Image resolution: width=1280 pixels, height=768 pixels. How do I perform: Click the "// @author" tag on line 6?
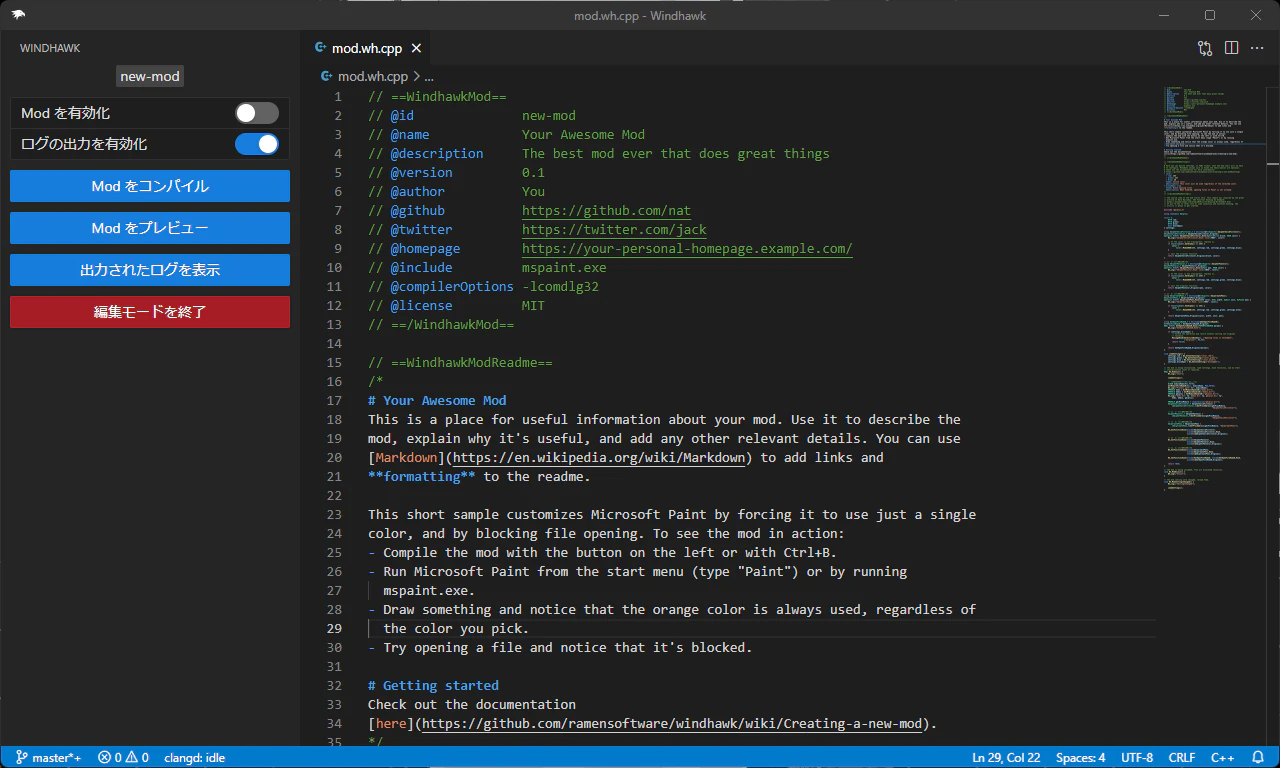[x=406, y=192]
